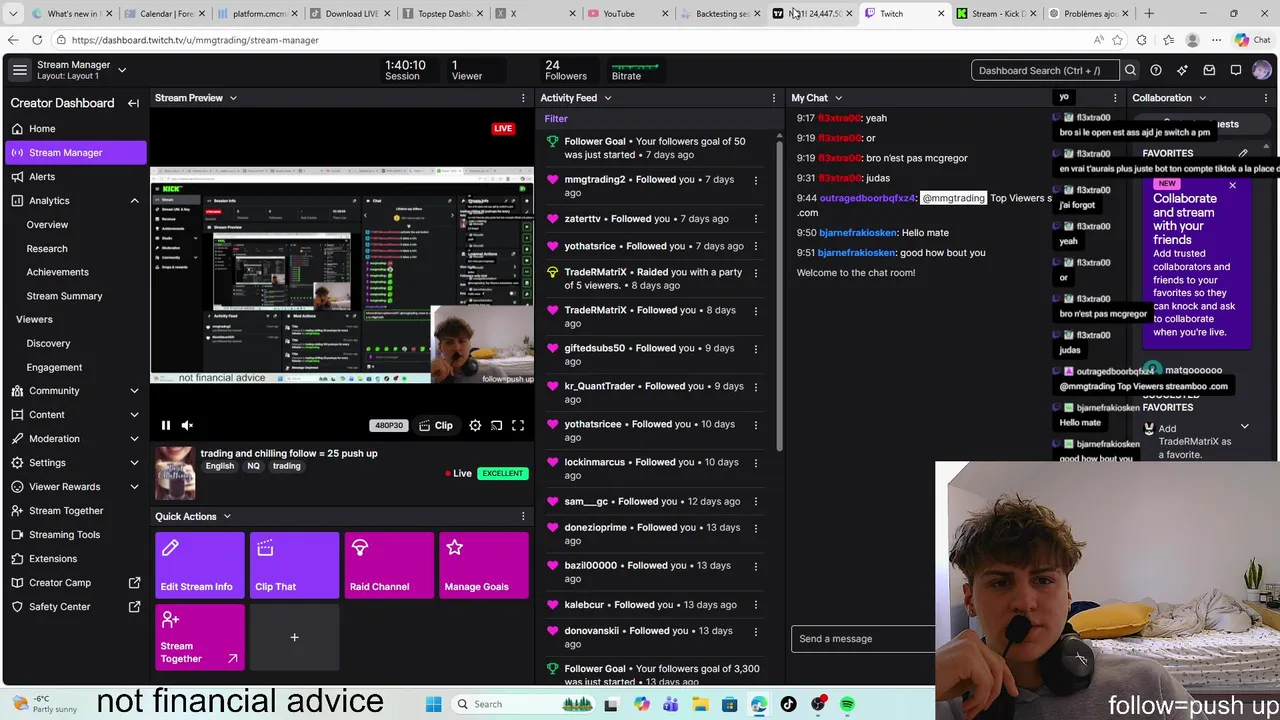Open TikTok from the Windows taskbar
This screenshot has height=720, width=1280.
(x=788, y=704)
